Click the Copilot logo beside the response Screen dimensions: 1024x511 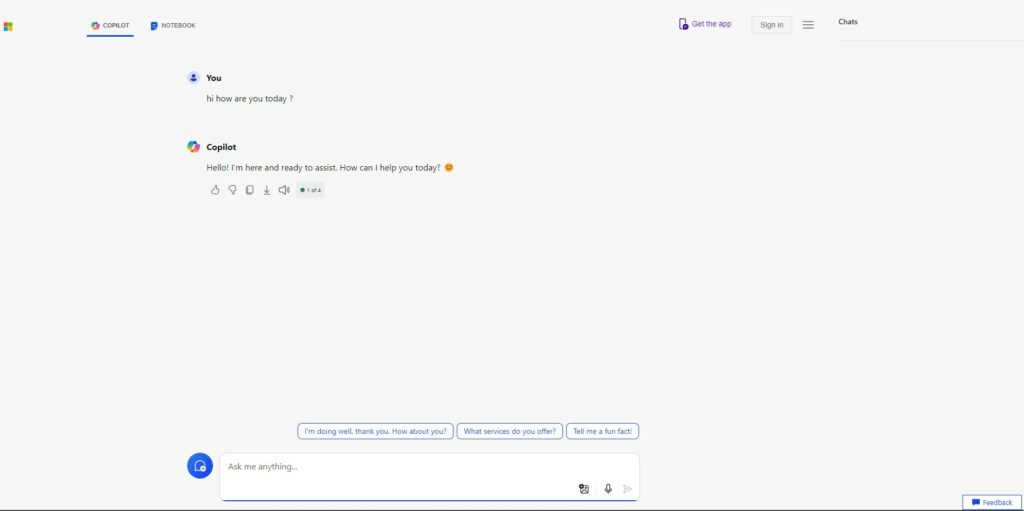193,147
